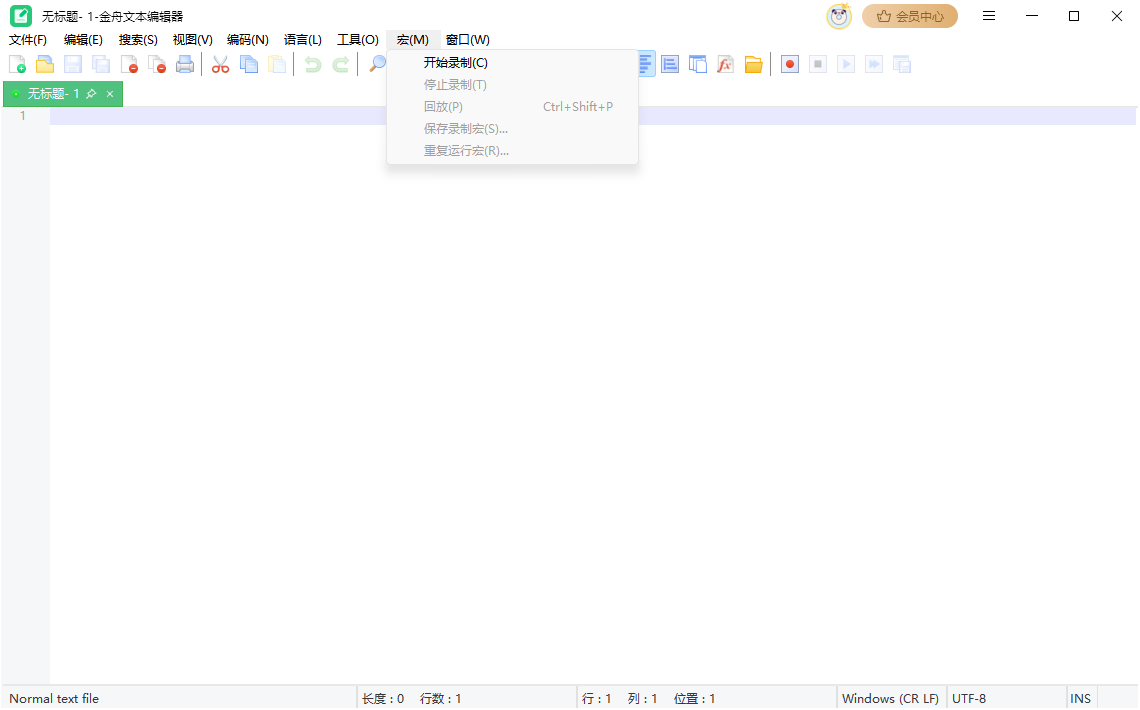Select the 无标题-1 document tab
Screen dimensions: 1140x710
click(53, 94)
